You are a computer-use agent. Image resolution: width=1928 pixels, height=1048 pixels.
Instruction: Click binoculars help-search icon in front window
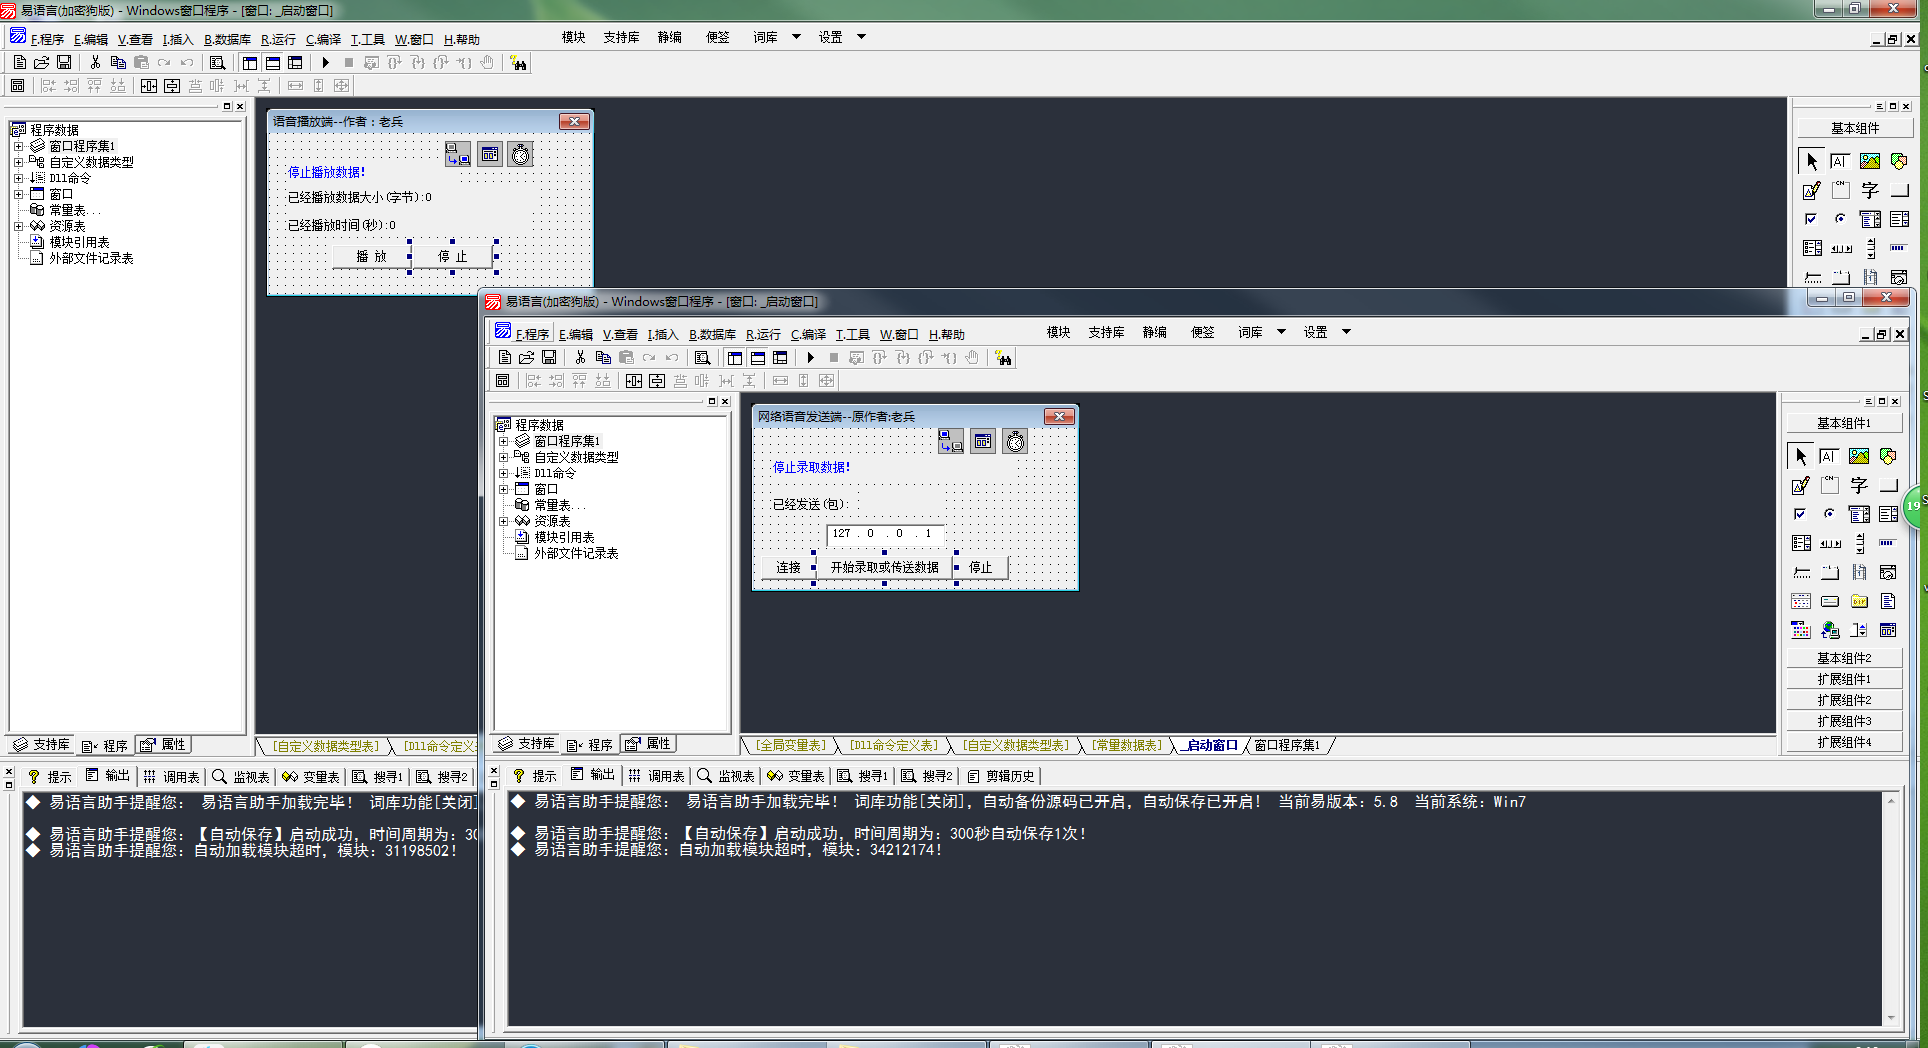point(1004,358)
